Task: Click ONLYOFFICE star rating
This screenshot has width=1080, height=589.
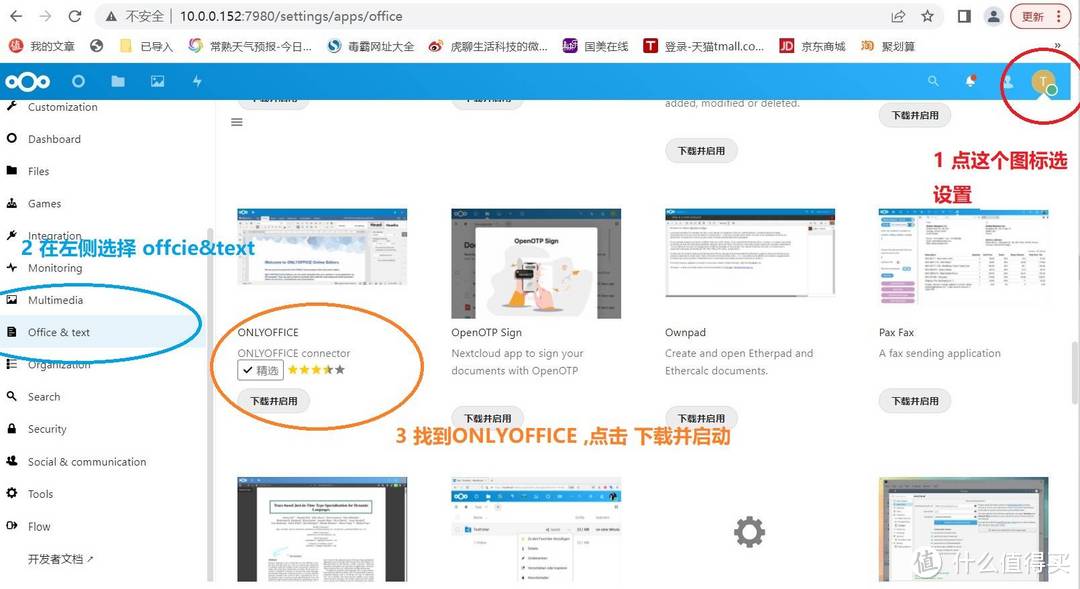Action: pyautogui.click(x=316, y=370)
